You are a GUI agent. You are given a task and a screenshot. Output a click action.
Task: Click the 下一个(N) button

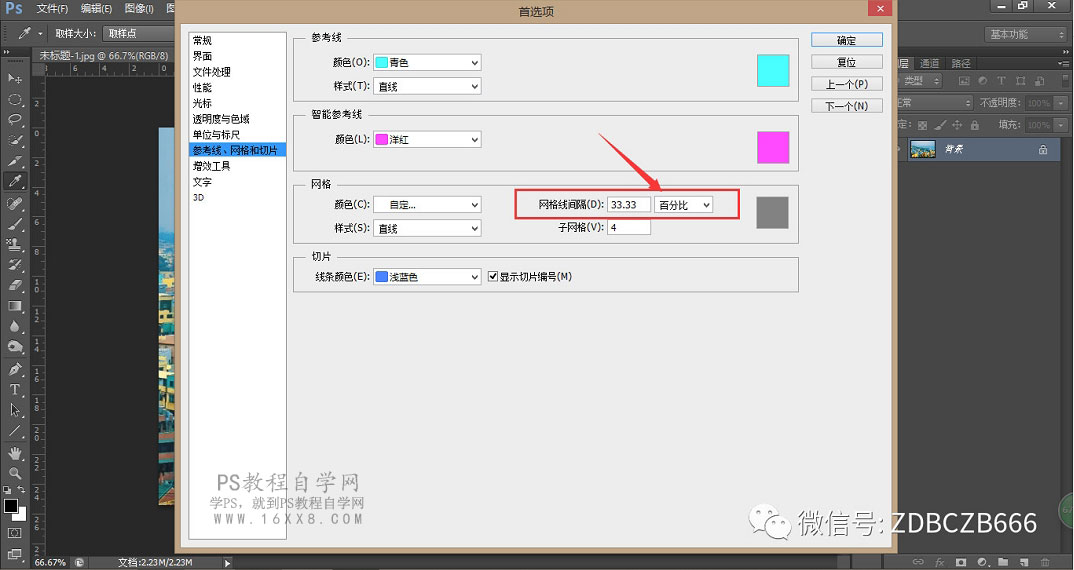click(x=847, y=106)
